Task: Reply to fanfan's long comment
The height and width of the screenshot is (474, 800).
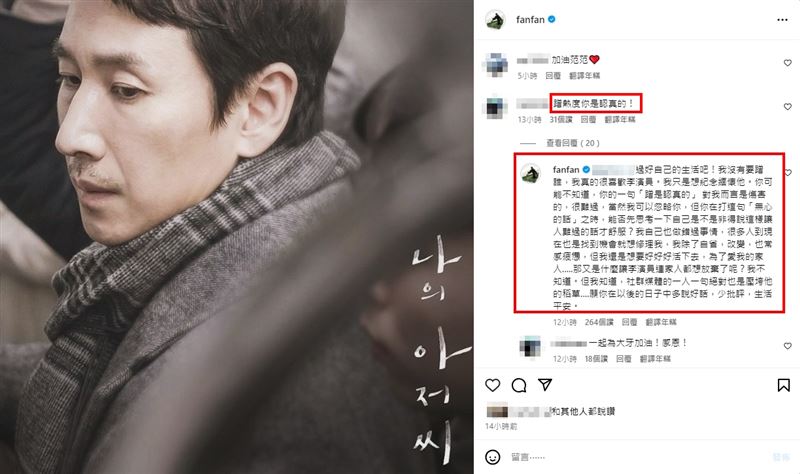Action: tap(630, 322)
